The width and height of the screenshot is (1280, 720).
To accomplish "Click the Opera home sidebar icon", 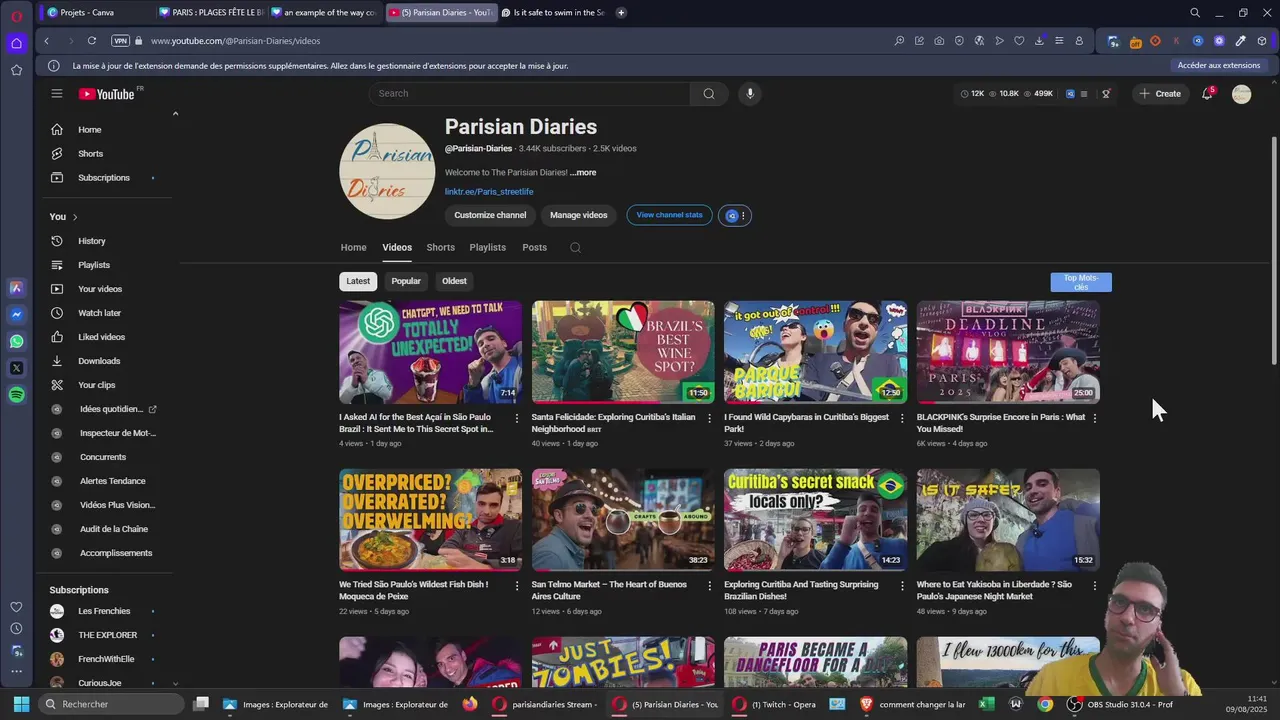I will coord(16,43).
